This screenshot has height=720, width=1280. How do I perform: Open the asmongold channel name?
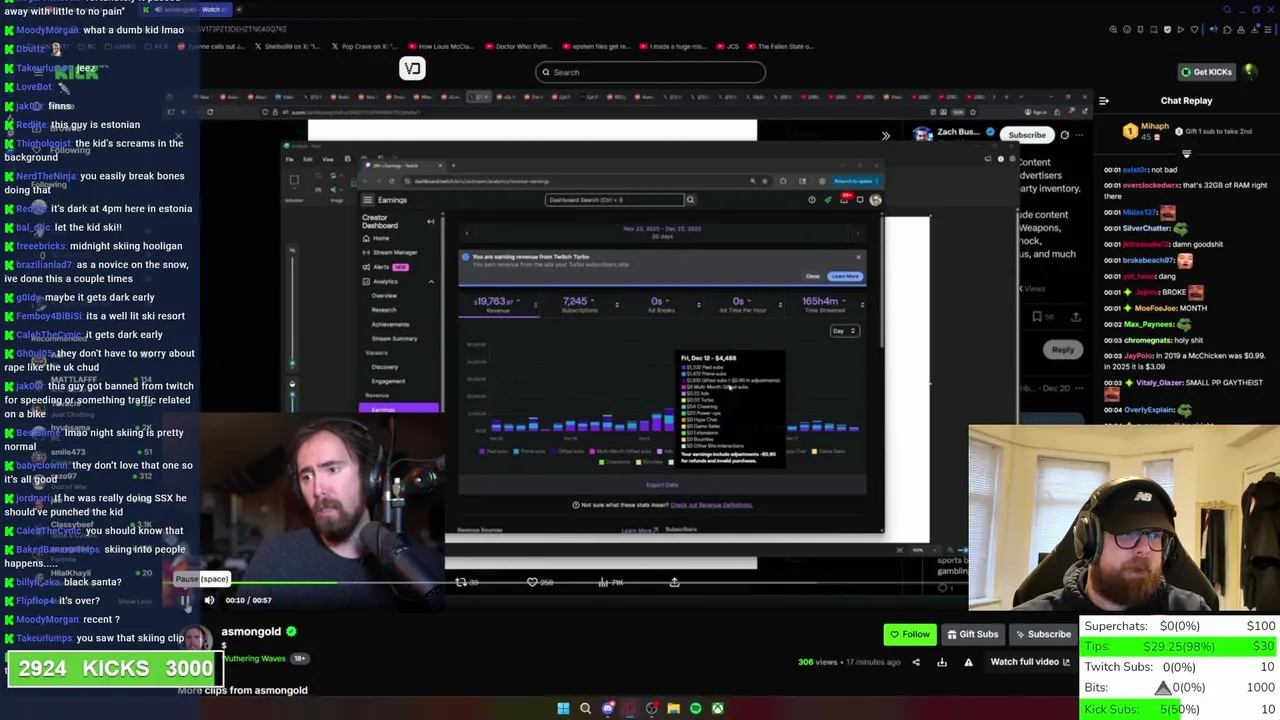pyautogui.click(x=251, y=632)
